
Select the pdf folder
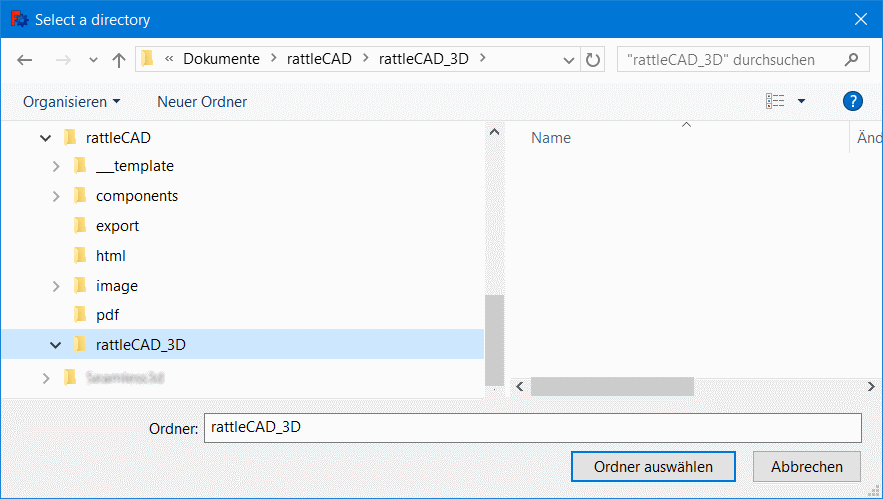click(107, 315)
